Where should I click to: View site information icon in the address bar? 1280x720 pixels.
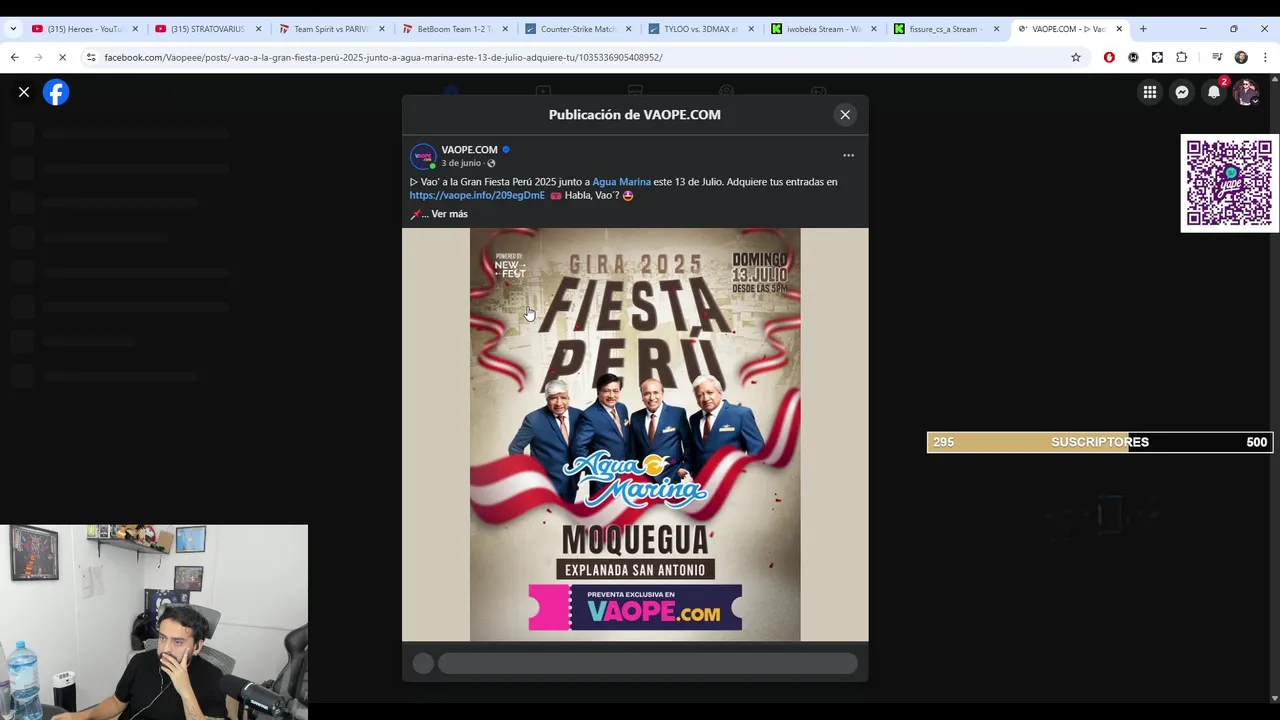click(90, 57)
